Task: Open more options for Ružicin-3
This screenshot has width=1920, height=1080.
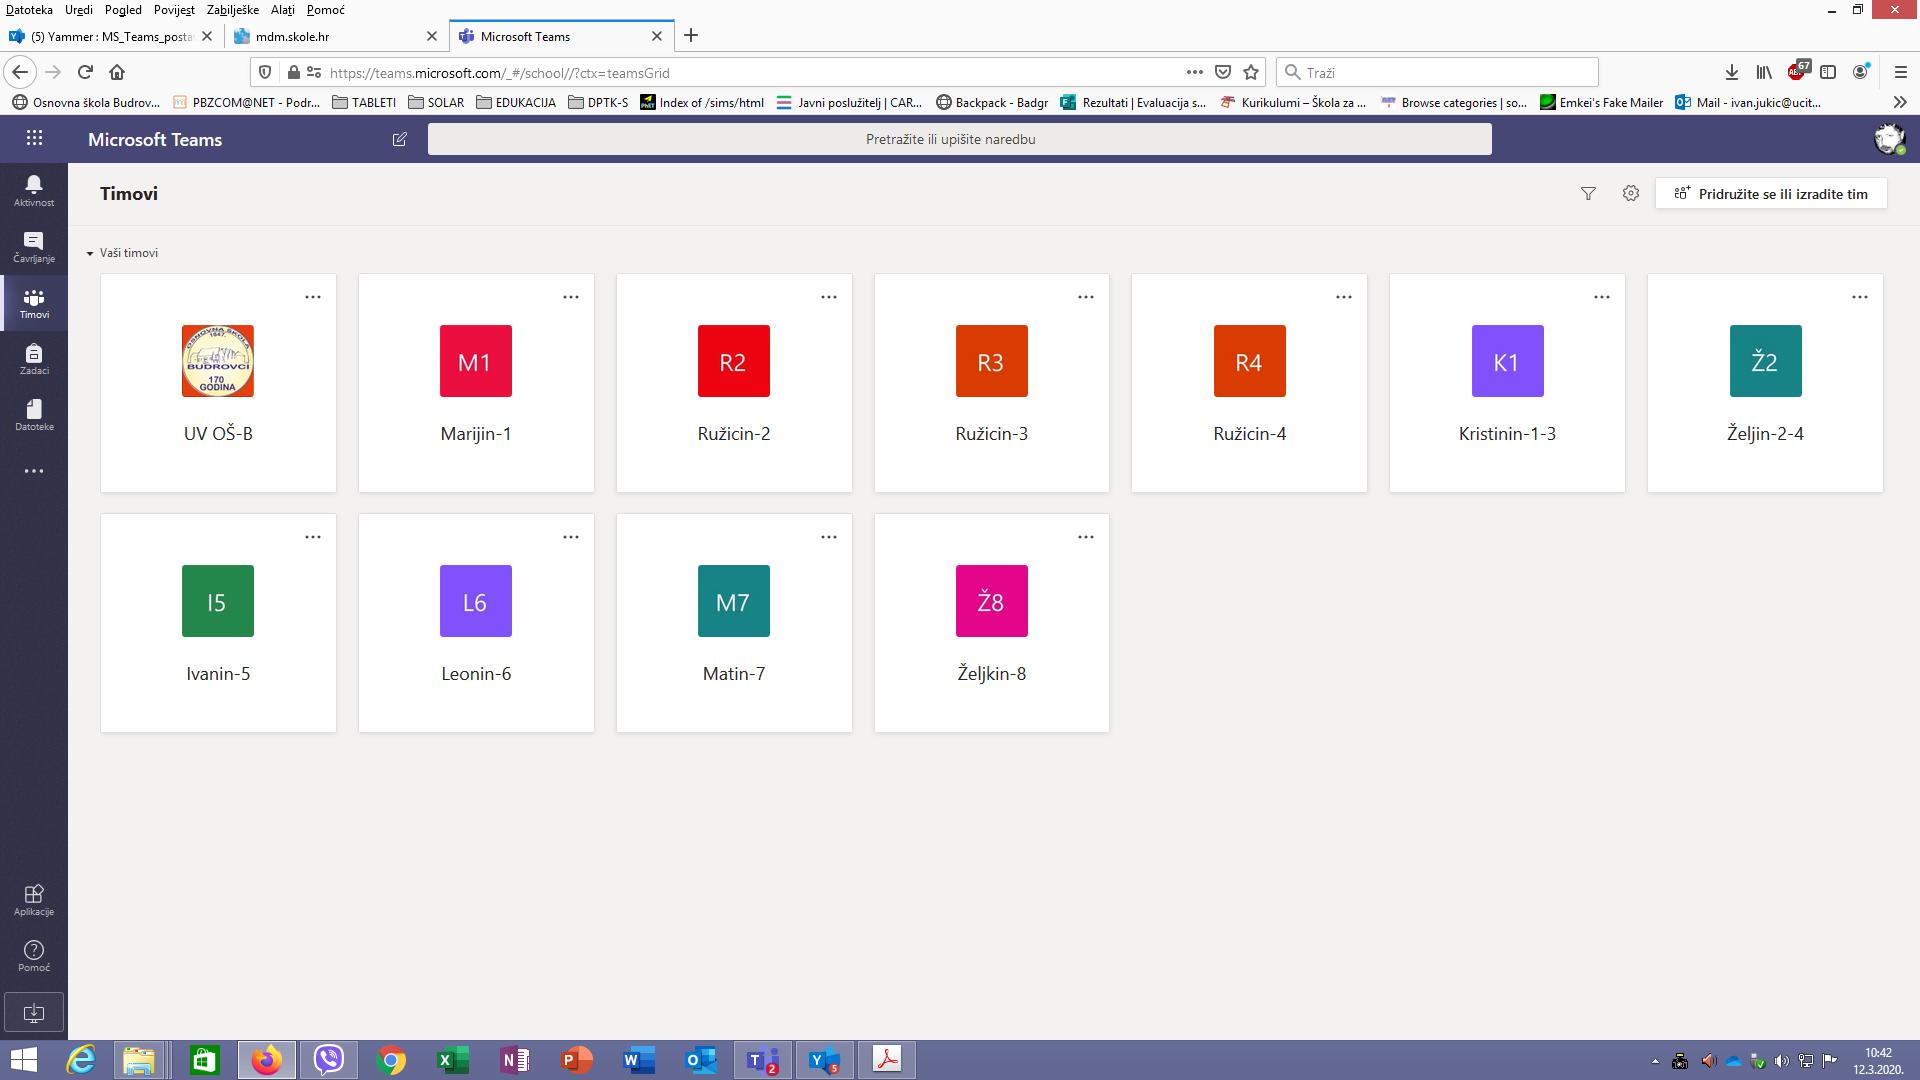Action: point(1086,297)
